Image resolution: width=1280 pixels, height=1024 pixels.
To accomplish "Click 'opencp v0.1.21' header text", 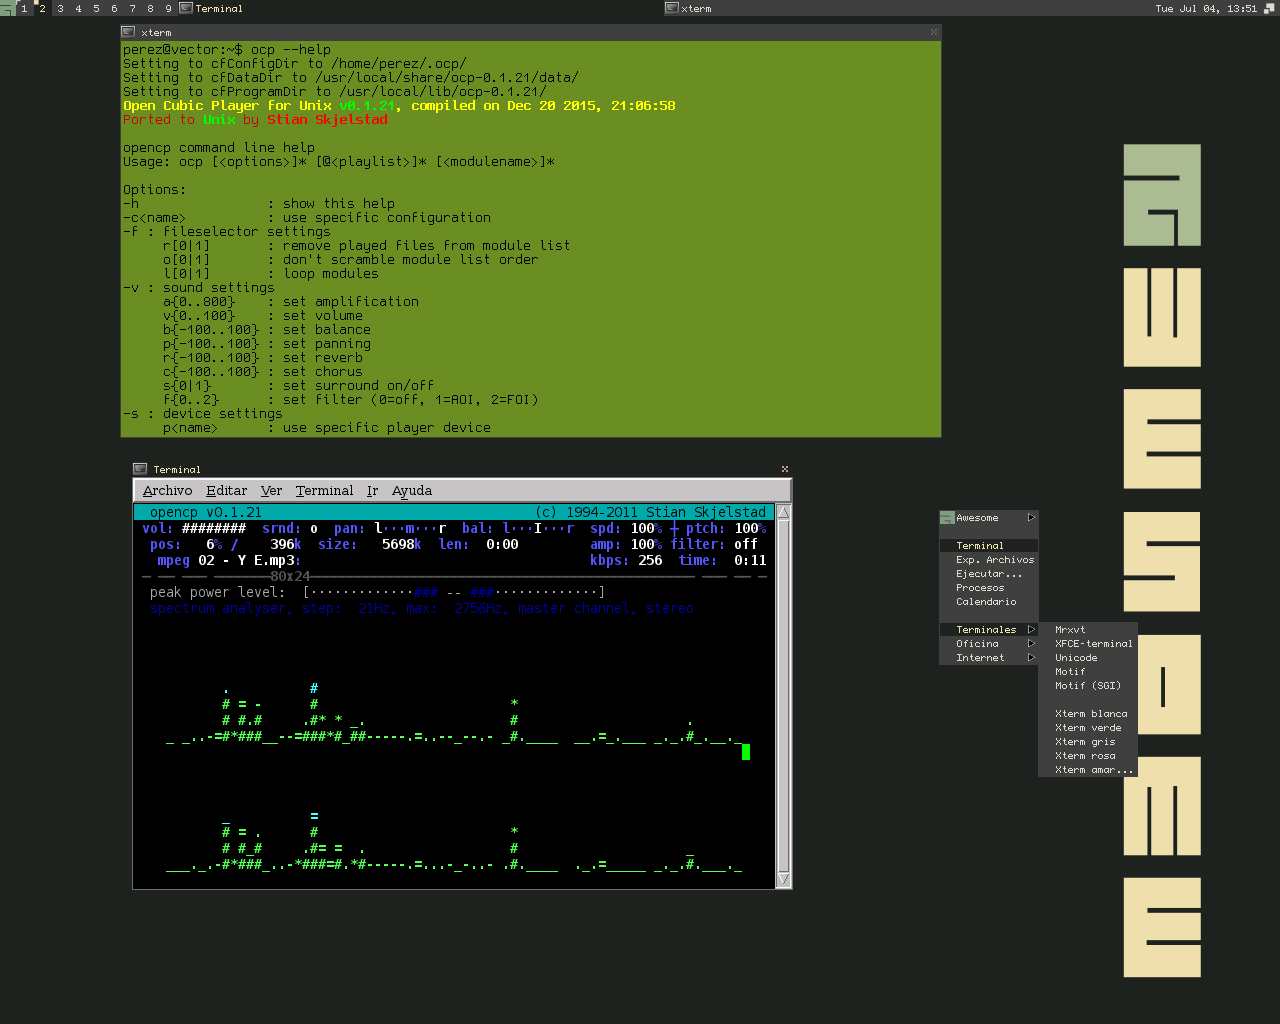I will [x=206, y=512].
